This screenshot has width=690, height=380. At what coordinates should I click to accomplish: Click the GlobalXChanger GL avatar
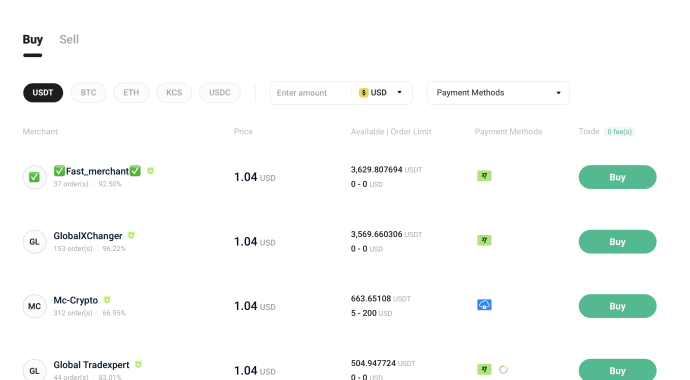tap(34, 242)
